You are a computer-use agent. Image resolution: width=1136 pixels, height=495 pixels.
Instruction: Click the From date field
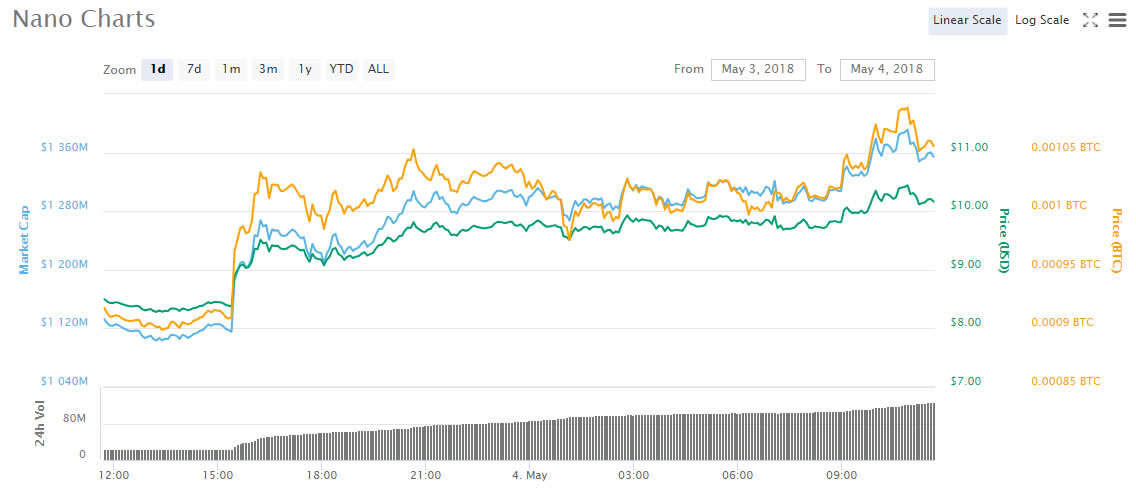[x=758, y=69]
